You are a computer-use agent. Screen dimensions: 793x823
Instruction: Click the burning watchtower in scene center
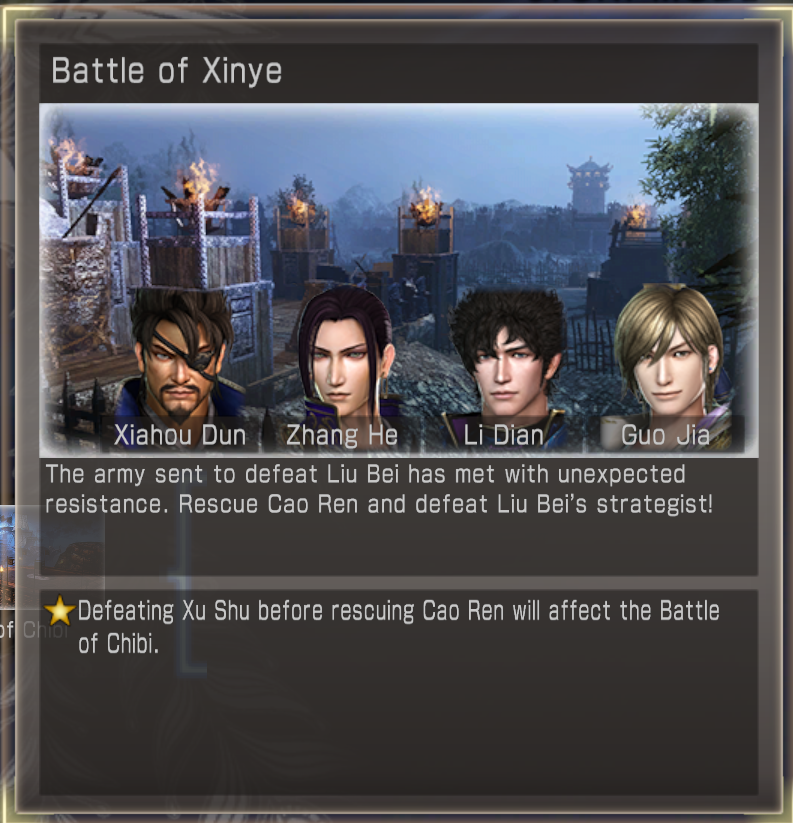tap(425, 231)
